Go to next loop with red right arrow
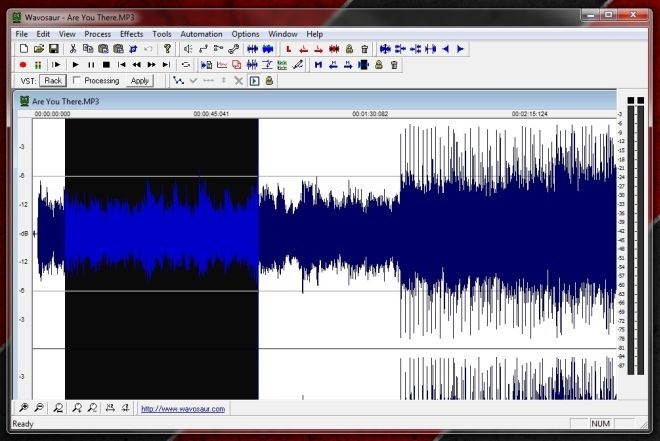The height and width of the screenshot is (441, 660). [319, 49]
